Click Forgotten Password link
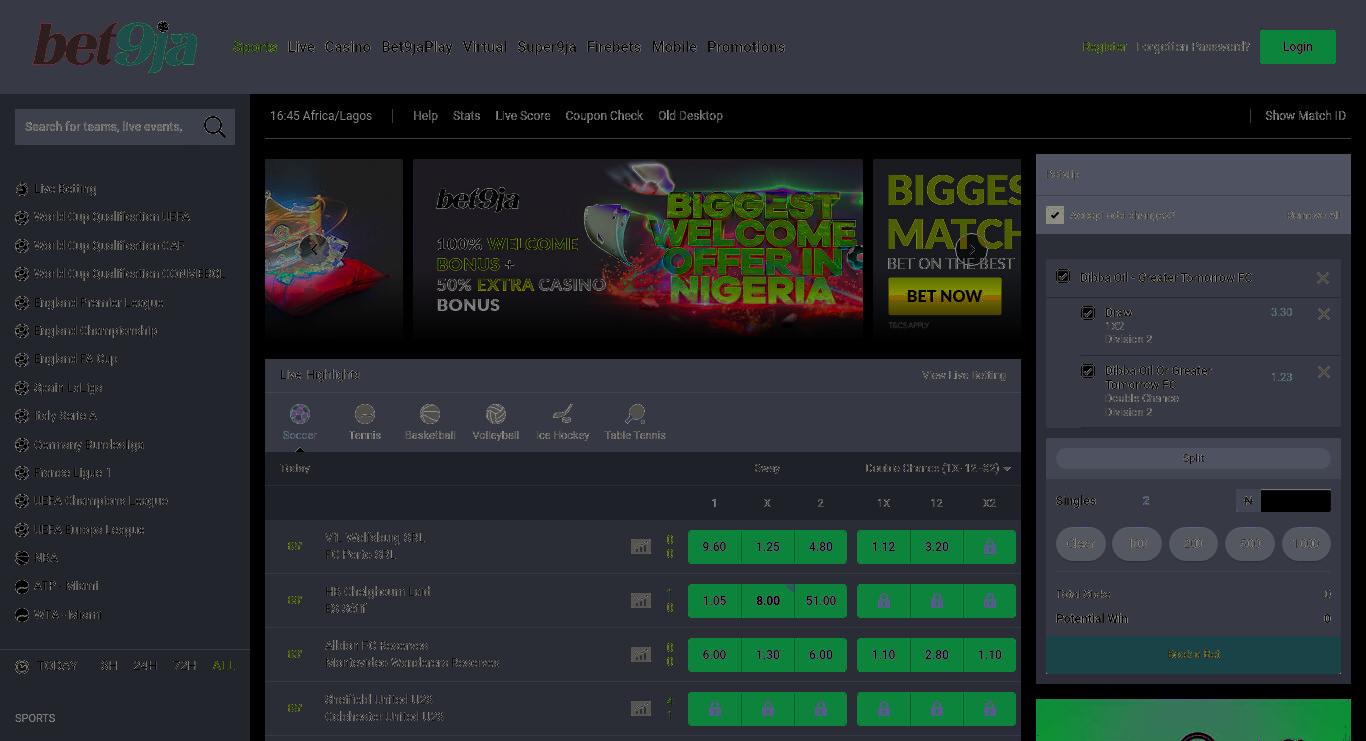This screenshot has height=741, width=1366. pyautogui.click(x=1193, y=47)
